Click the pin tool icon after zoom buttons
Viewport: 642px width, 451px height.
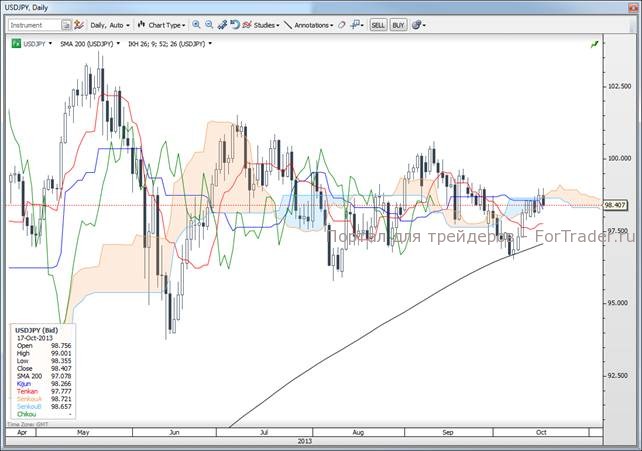(x=222, y=24)
